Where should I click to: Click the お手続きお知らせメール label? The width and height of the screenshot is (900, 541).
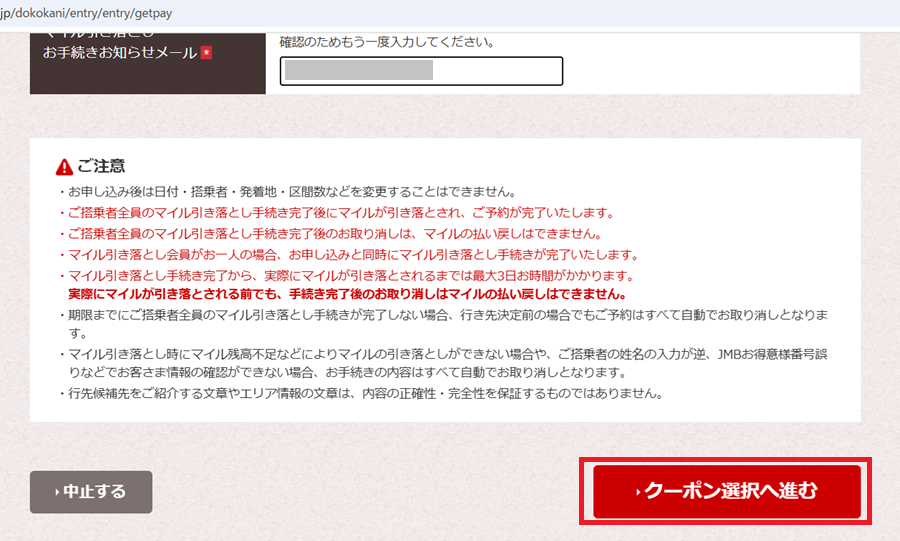pyautogui.click(x=120, y=52)
